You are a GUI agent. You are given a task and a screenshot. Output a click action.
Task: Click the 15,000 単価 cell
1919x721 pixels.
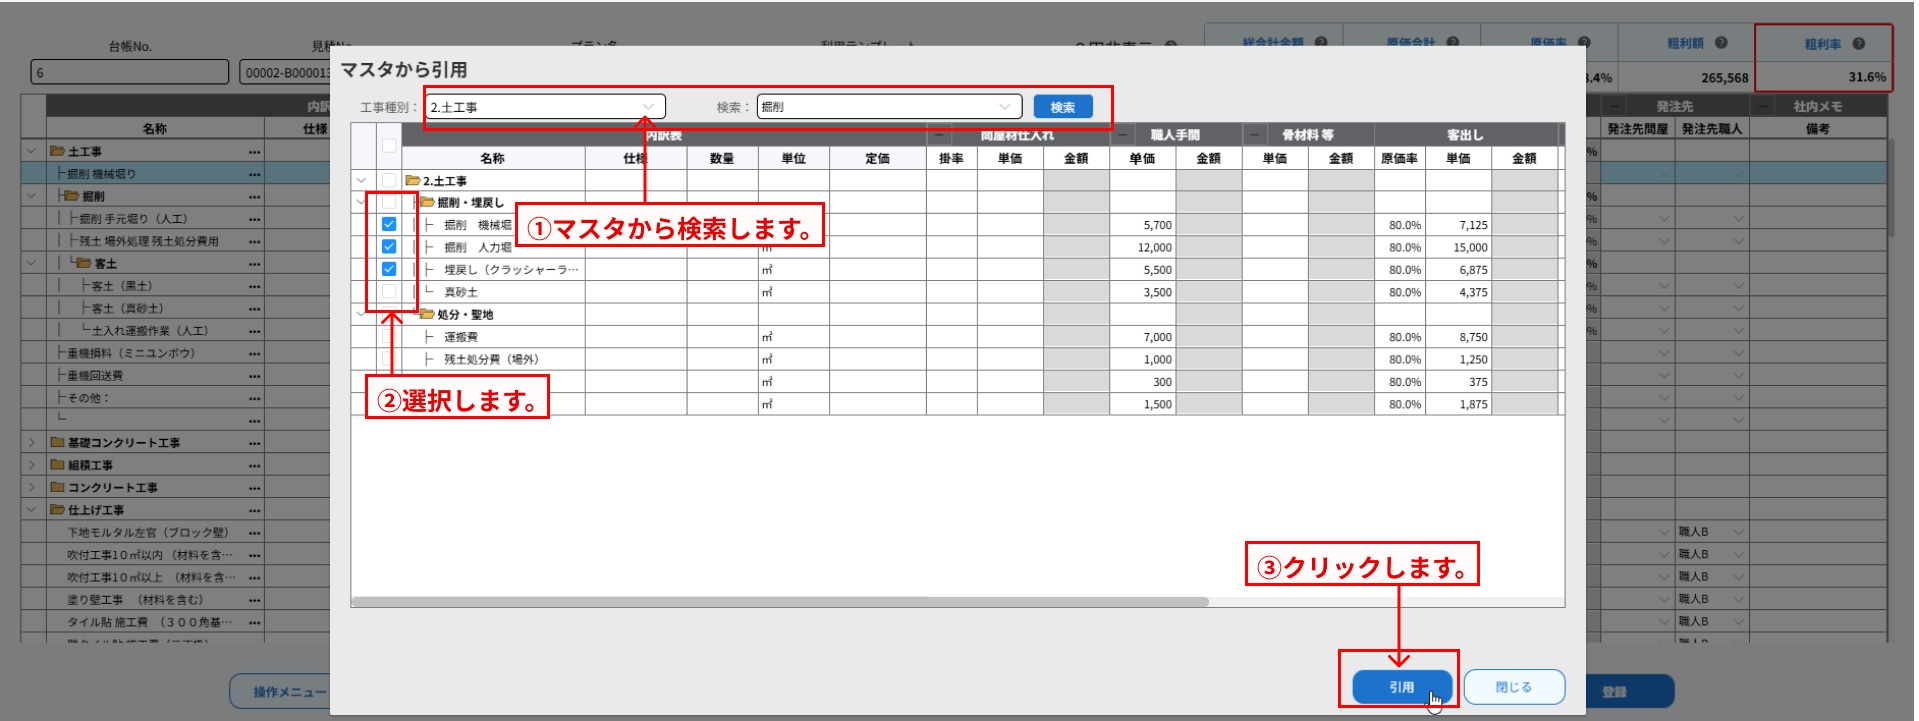(x=1458, y=247)
